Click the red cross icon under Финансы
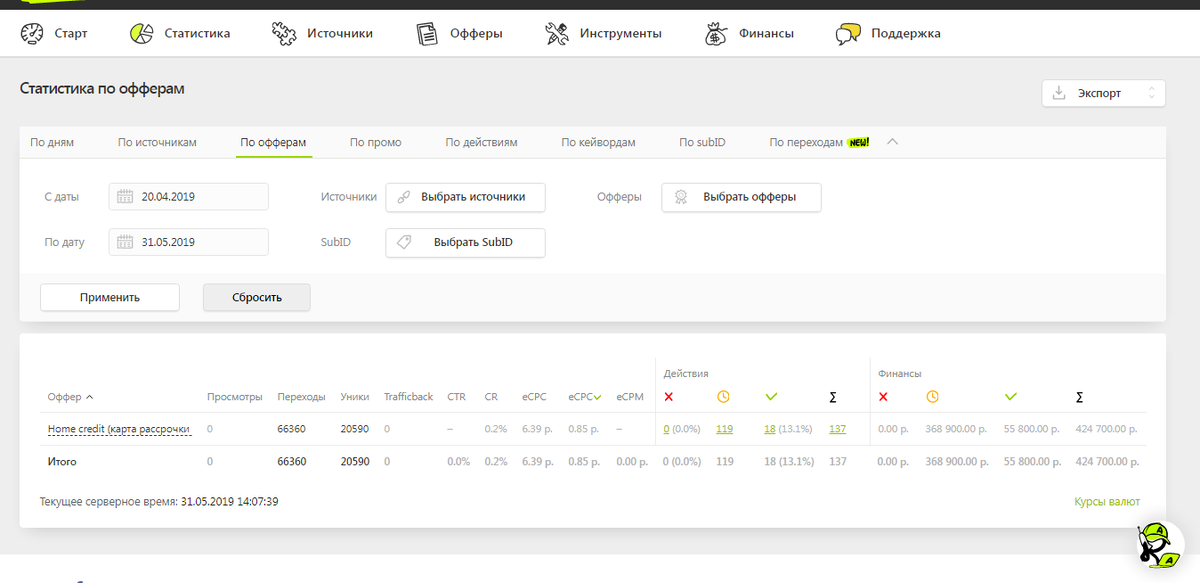The height and width of the screenshot is (583, 1200). [883, 397]
